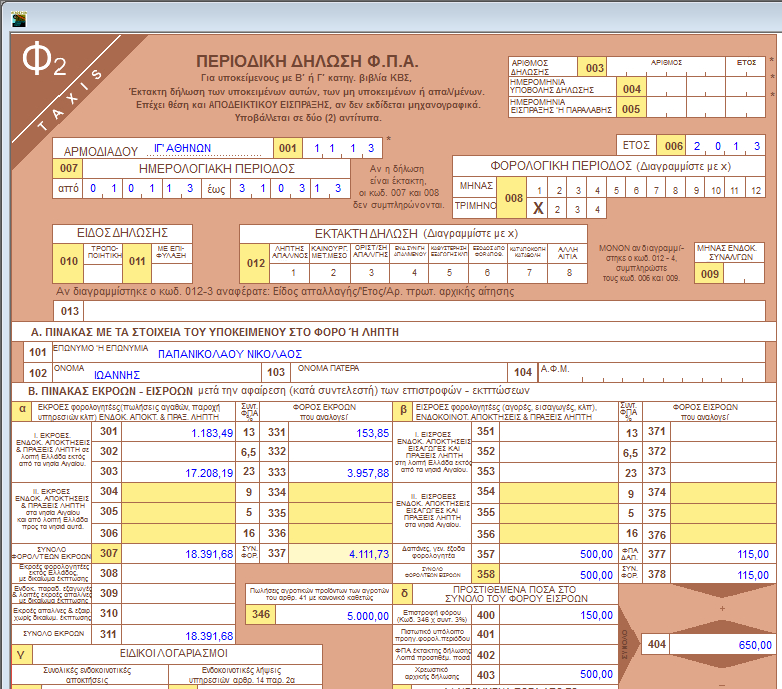This screenshot has height=689, width=782.
Task: Click field 378 with value 115,00
Action: pos(723,574)
